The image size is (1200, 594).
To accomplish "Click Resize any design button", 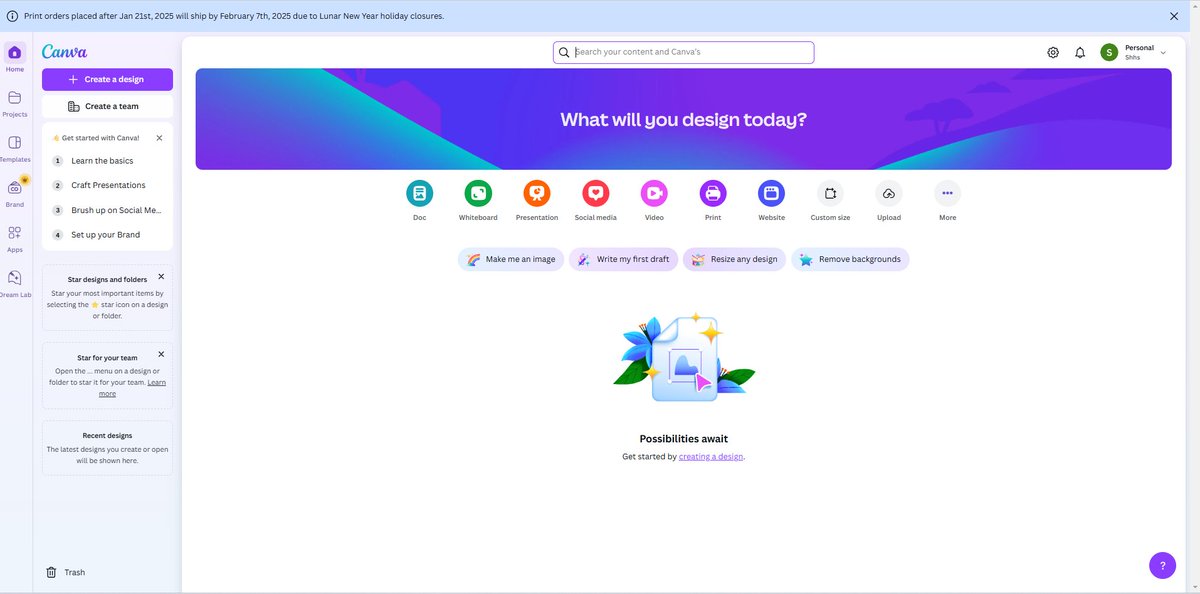I will pos(735,259).
